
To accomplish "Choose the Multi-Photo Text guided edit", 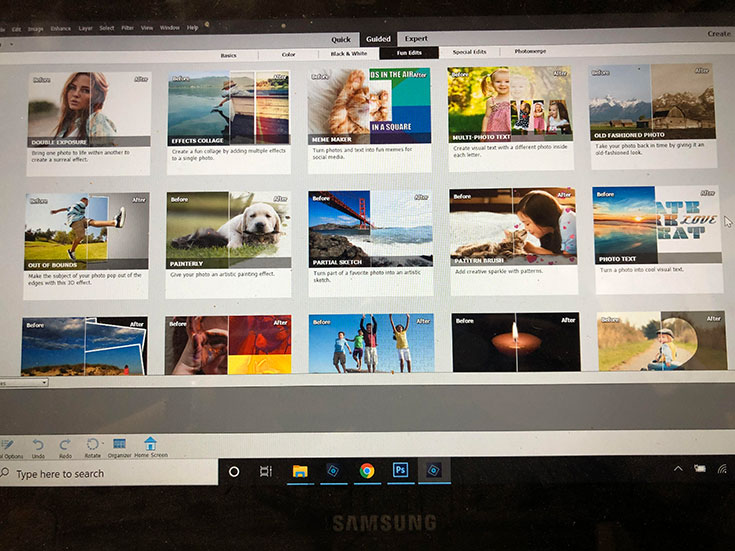I will coord(510,118).
